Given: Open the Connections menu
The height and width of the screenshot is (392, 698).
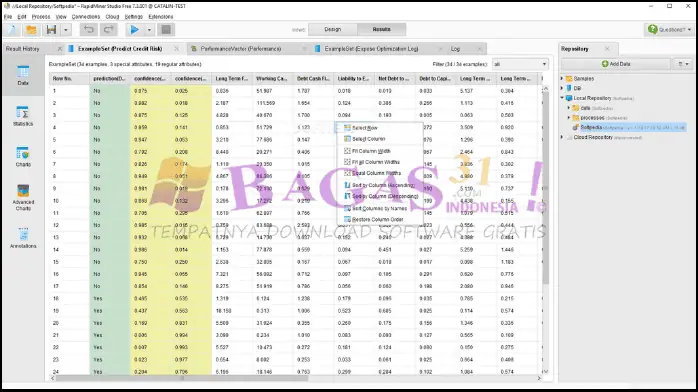Looking at the screenshot, I should pos(85,16).
